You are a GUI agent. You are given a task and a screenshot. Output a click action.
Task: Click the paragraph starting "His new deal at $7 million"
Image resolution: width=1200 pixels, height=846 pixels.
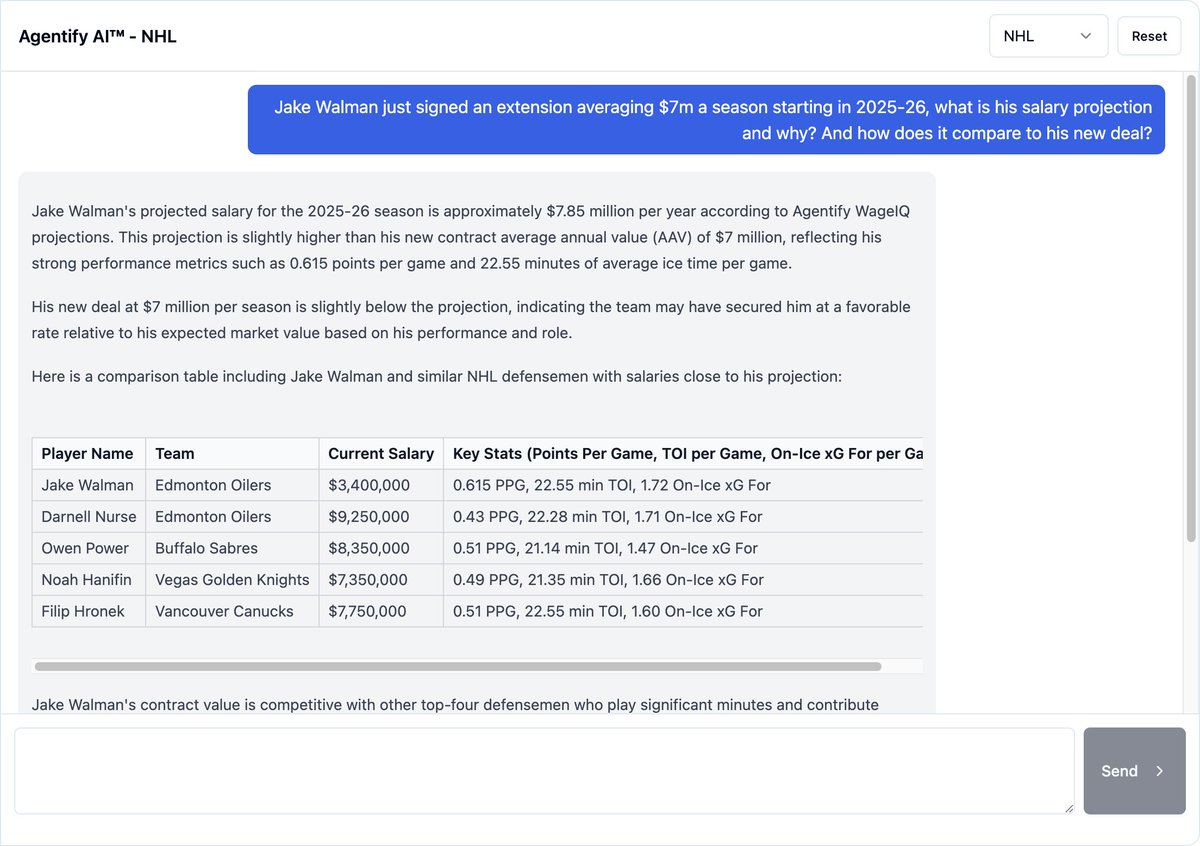pos(471,320)
